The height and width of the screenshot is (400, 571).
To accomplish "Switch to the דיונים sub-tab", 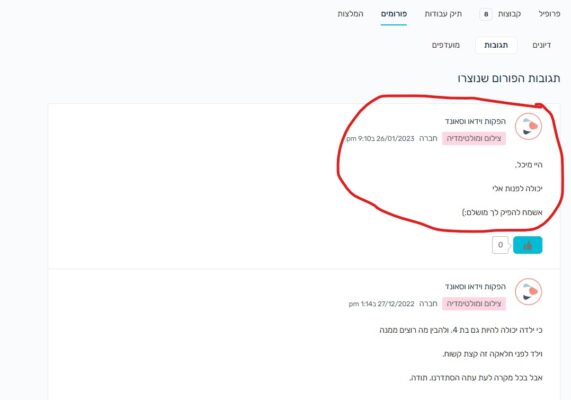I will tap(542, 45).
